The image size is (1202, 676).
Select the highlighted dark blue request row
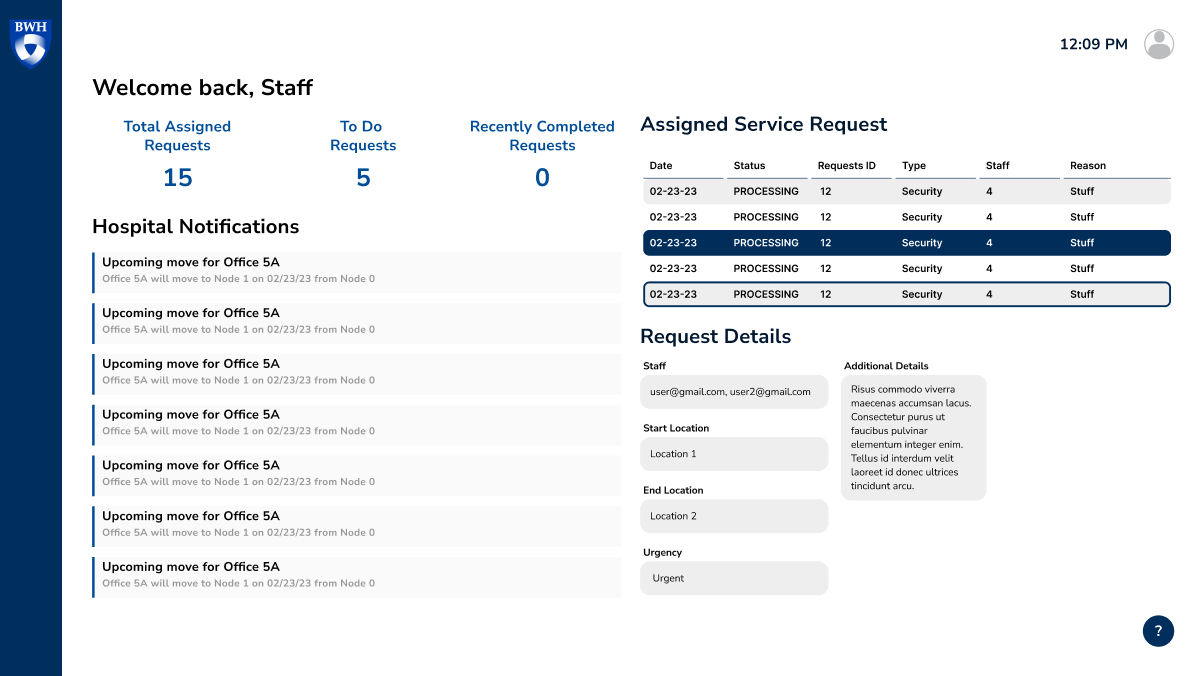point(906,243)
